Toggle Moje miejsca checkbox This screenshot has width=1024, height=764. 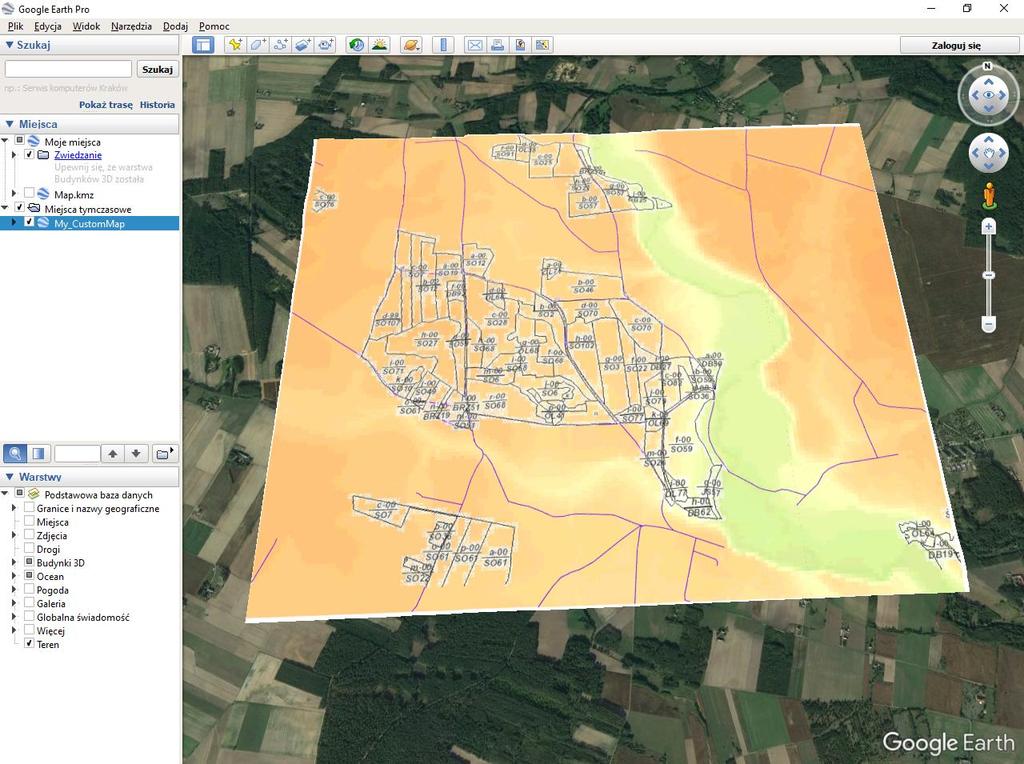pyautogui.click(x=20, y=141)
